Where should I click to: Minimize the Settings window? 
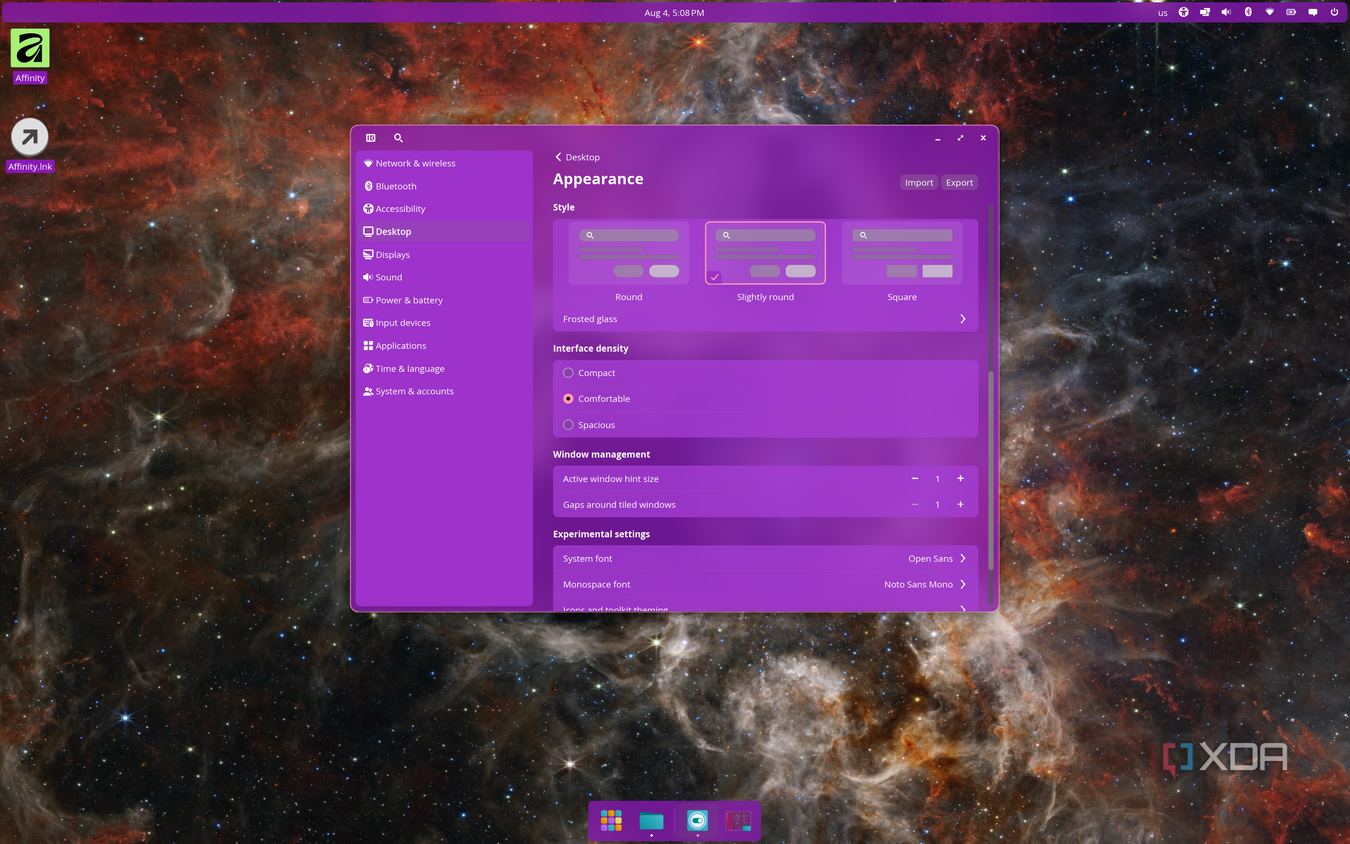point(938,138)
